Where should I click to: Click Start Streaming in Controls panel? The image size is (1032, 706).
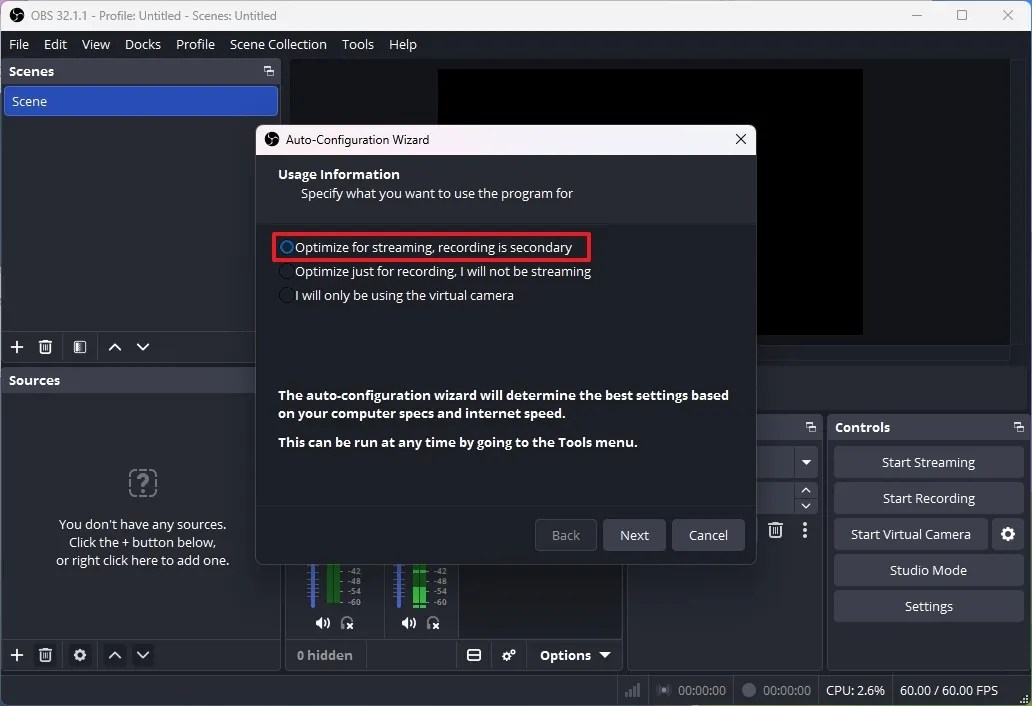pyautogui.click(x=928, y=462)
